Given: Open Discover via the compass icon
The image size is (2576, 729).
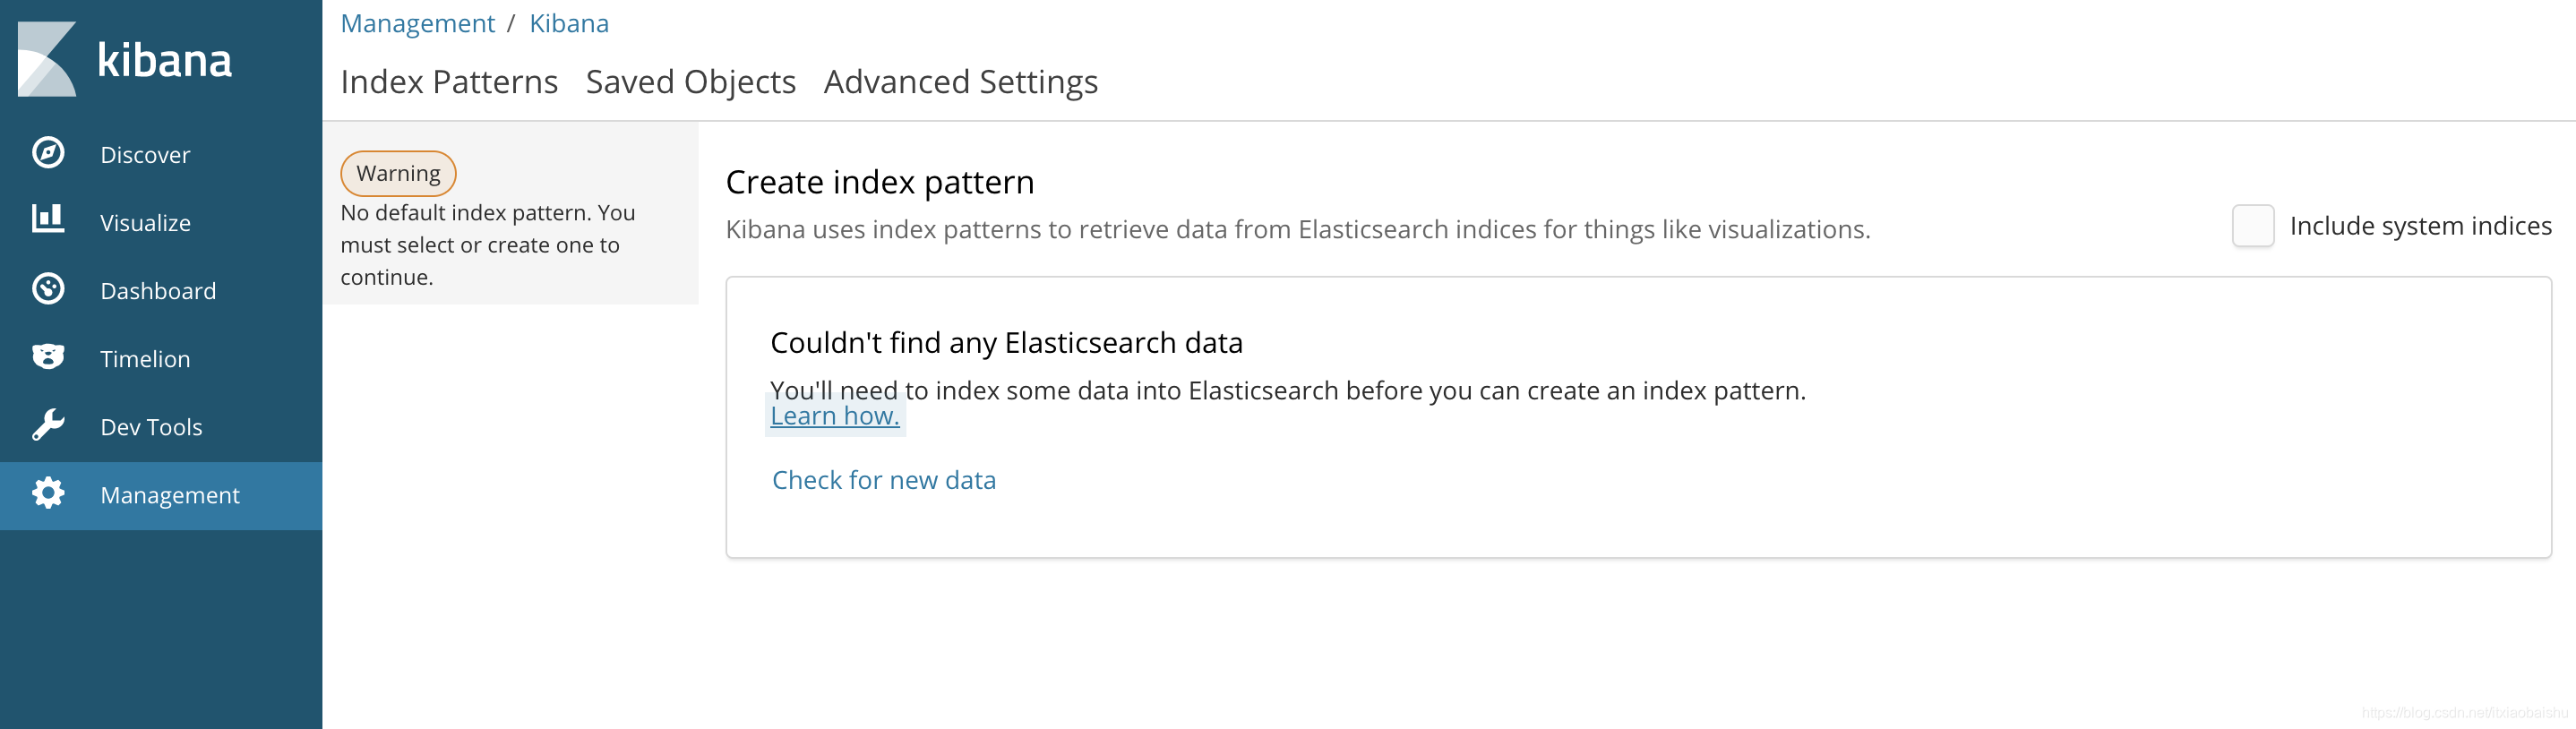Looking at the screenshot, I should point(48,153).
